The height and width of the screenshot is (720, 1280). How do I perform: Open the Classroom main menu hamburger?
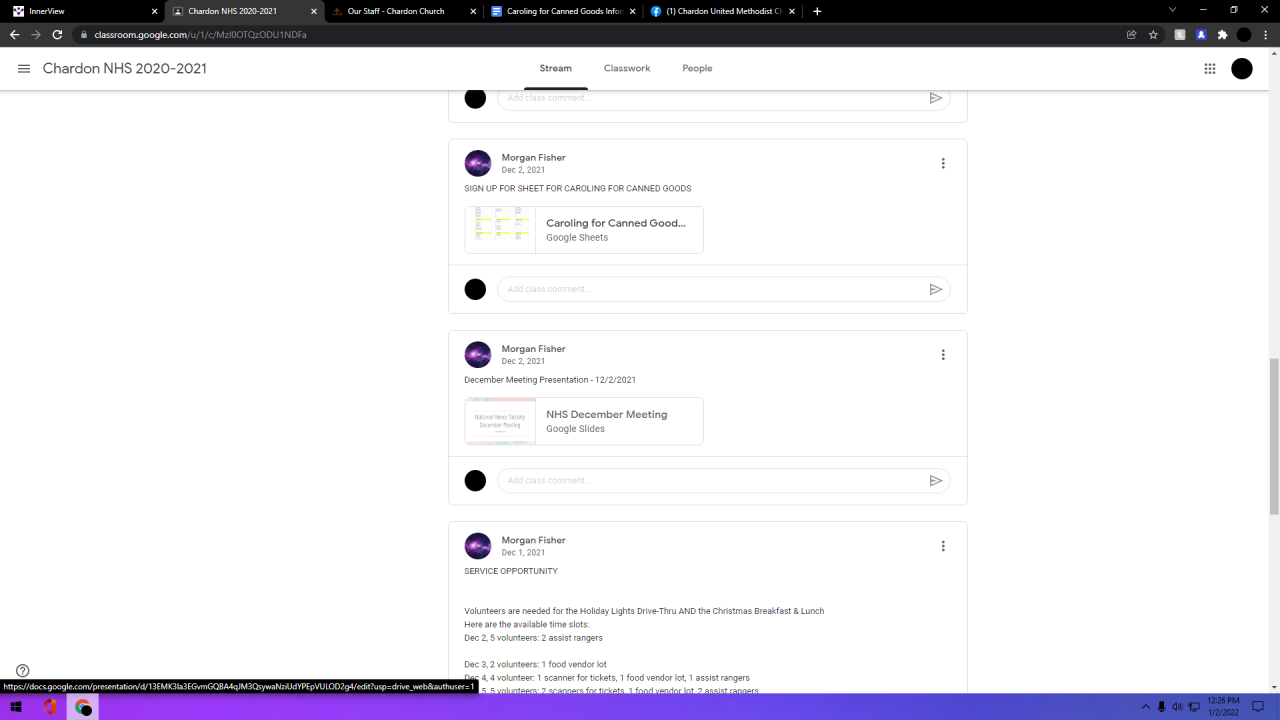[24, 69]
